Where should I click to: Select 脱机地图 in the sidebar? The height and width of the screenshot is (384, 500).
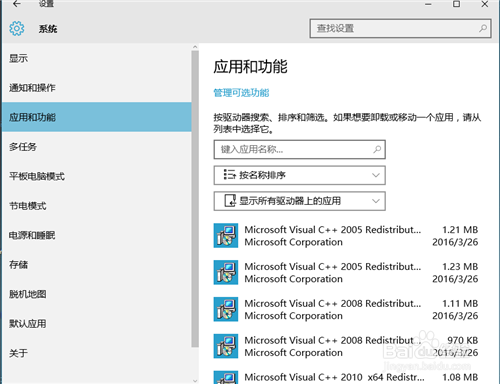click(97, 294)
